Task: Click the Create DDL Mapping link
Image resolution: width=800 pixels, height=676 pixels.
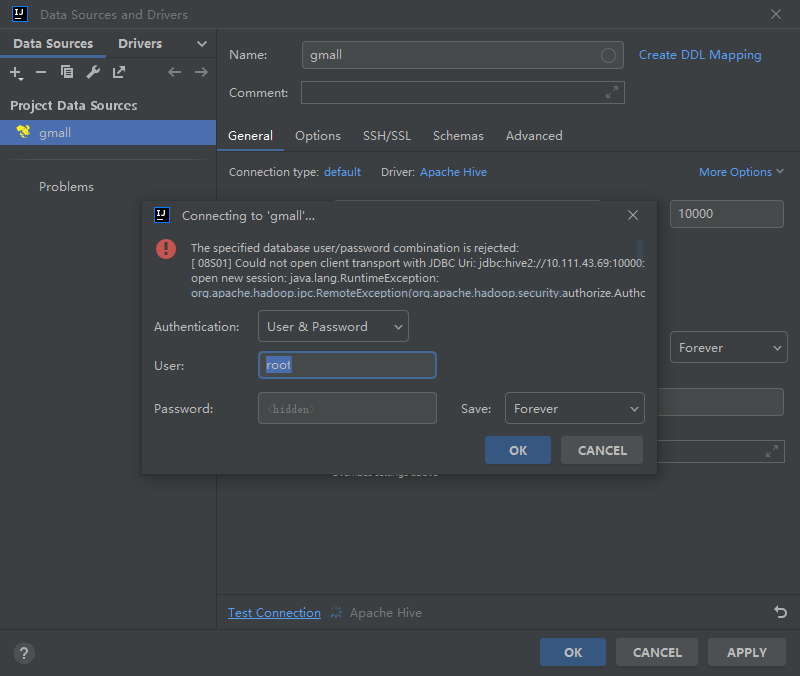Action: pos(700,55)
